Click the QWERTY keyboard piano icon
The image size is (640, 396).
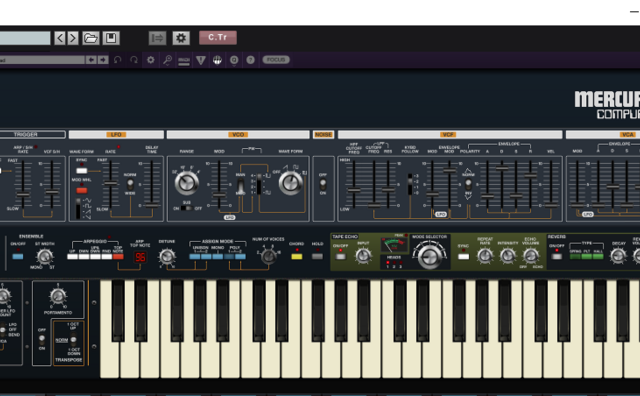pos(184,61)
